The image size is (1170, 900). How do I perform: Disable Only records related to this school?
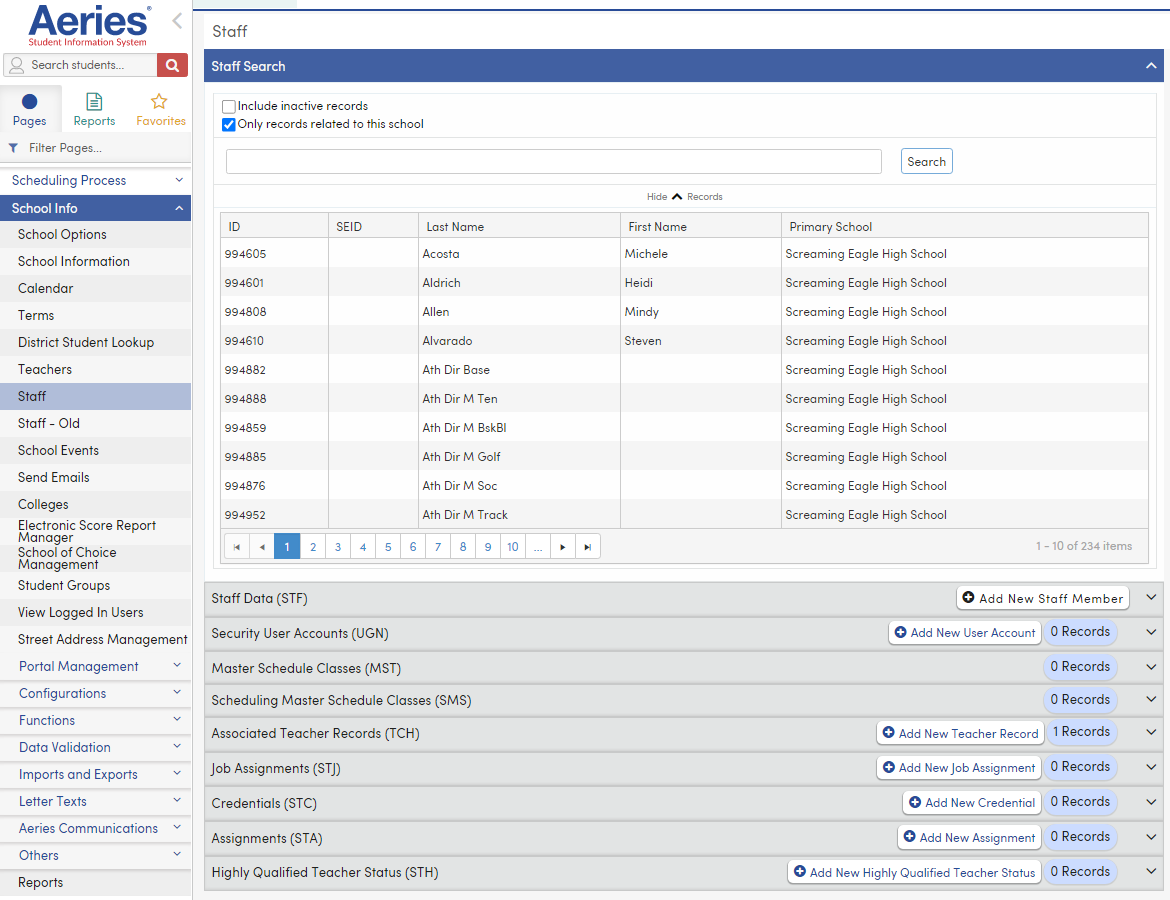pos(228,124)
